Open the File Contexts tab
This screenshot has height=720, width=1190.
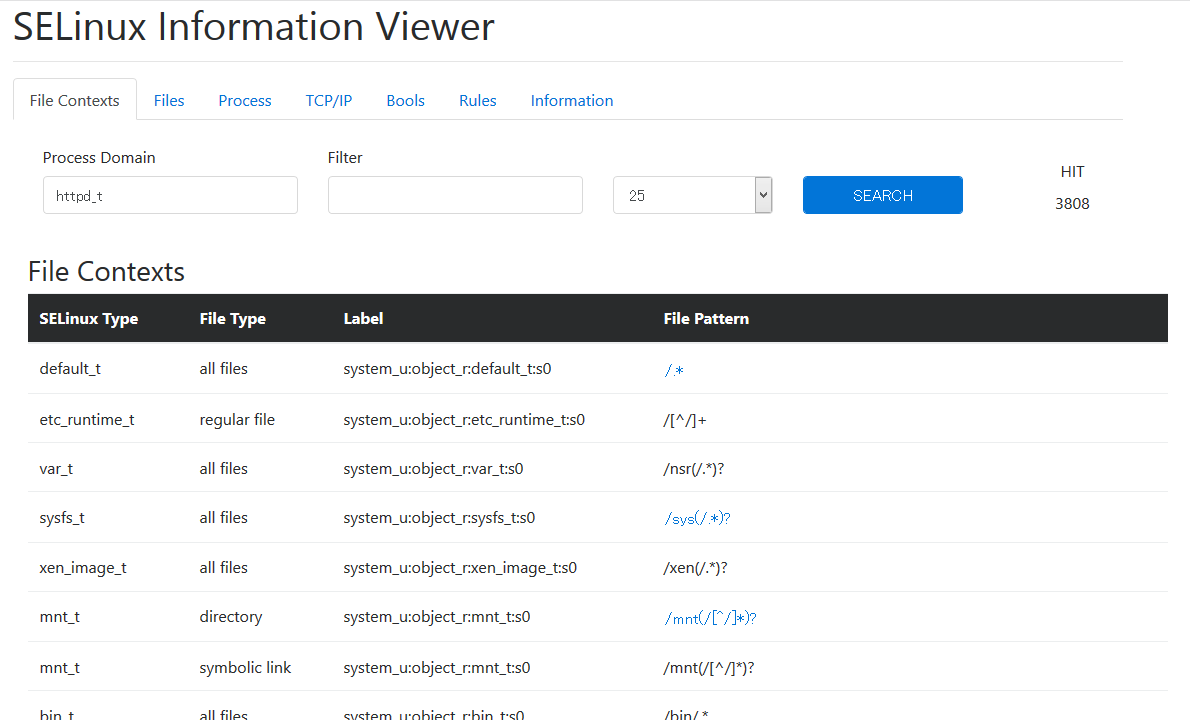[x=74, y=100]
